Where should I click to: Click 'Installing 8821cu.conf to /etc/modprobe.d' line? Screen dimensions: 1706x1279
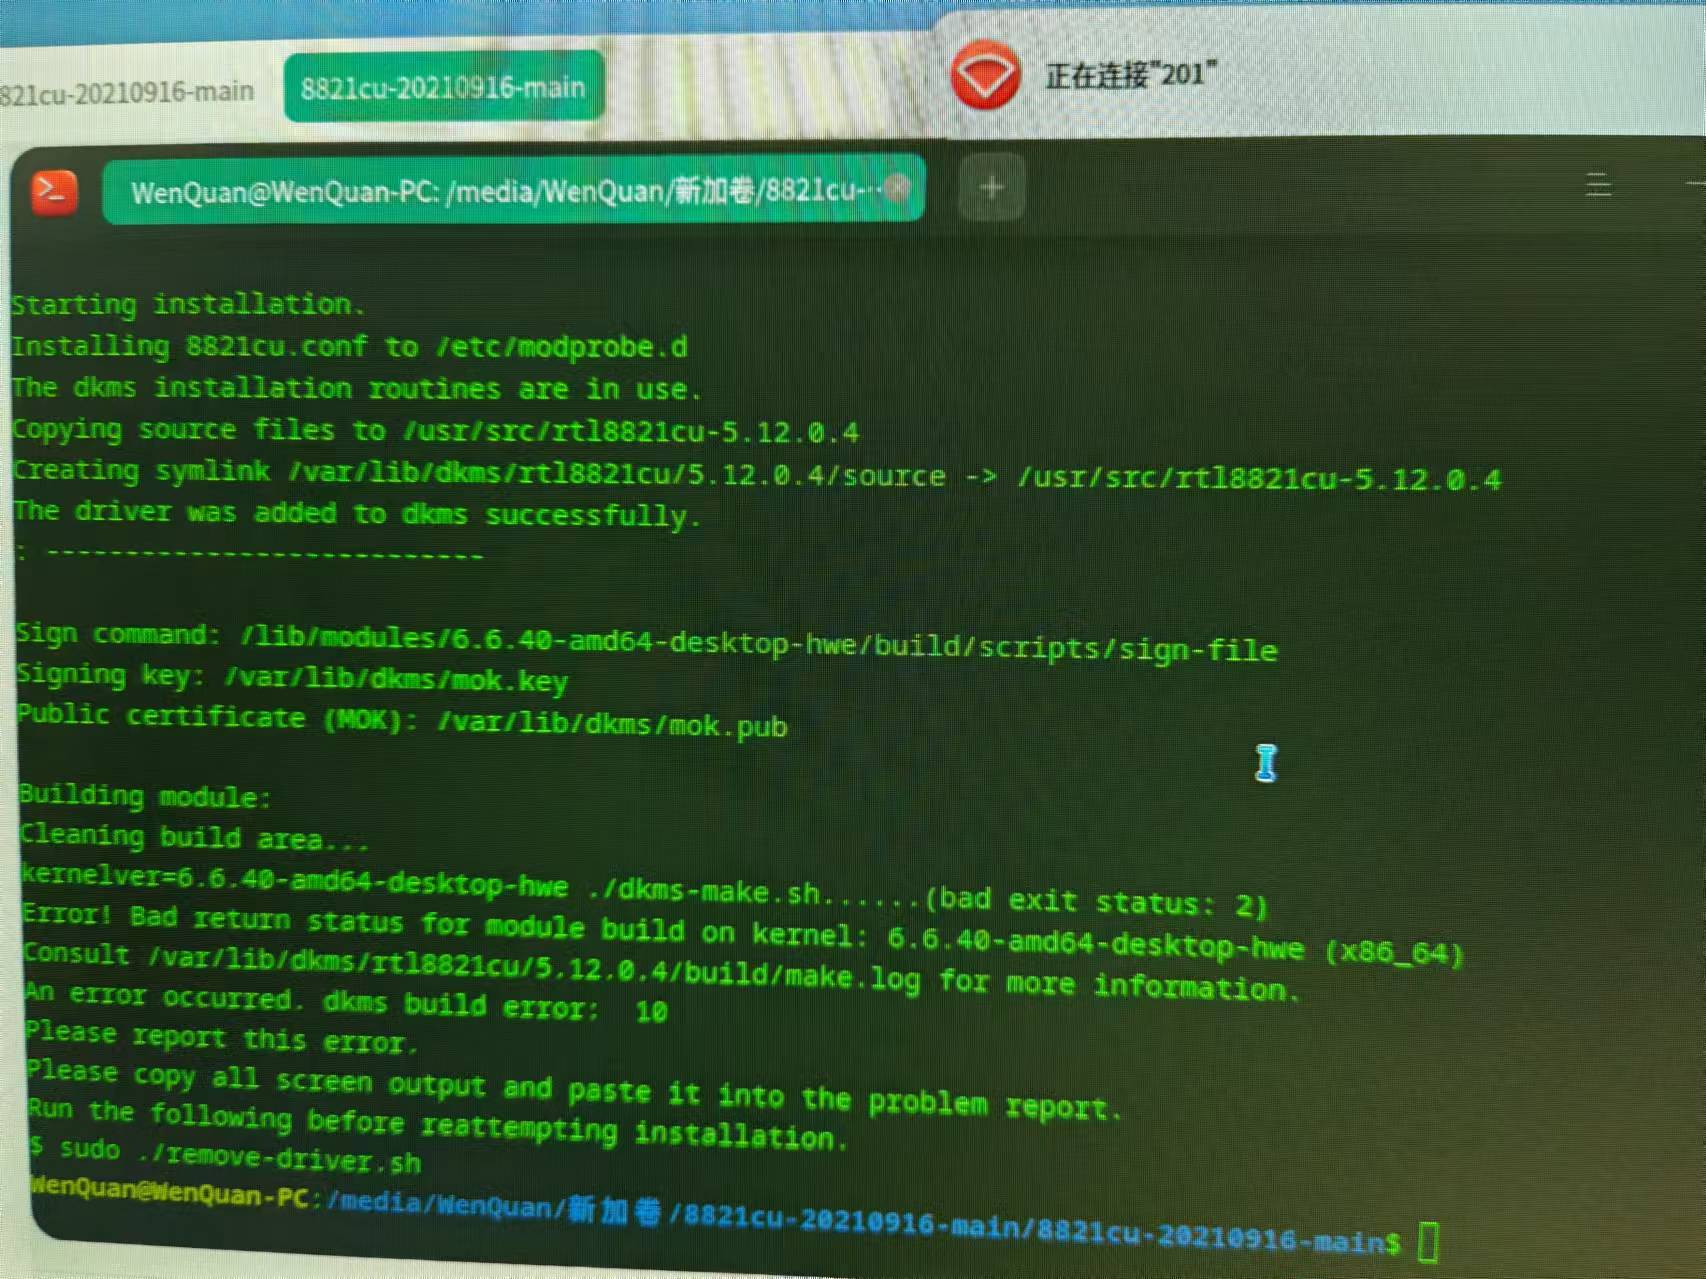pyautogui.click(x=349, y=347)
